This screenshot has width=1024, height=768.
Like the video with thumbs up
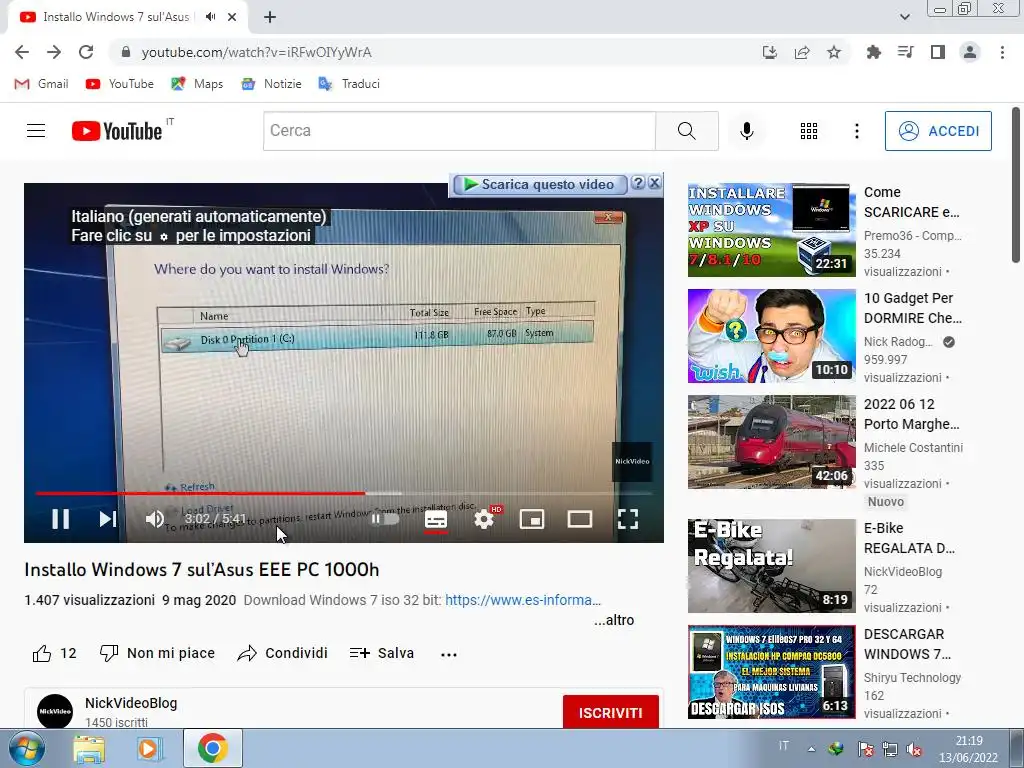54,653
